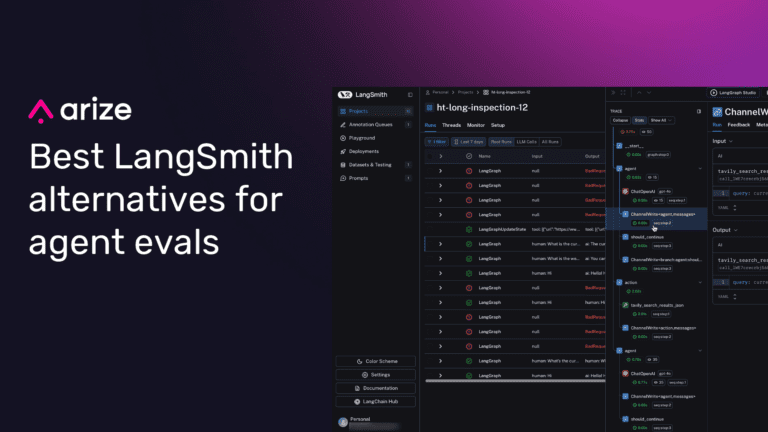Image resolution: width=768 pixels, height=432 pixels.
Task: Select the LLM Calls filter segment
Action: pos(527,142)
